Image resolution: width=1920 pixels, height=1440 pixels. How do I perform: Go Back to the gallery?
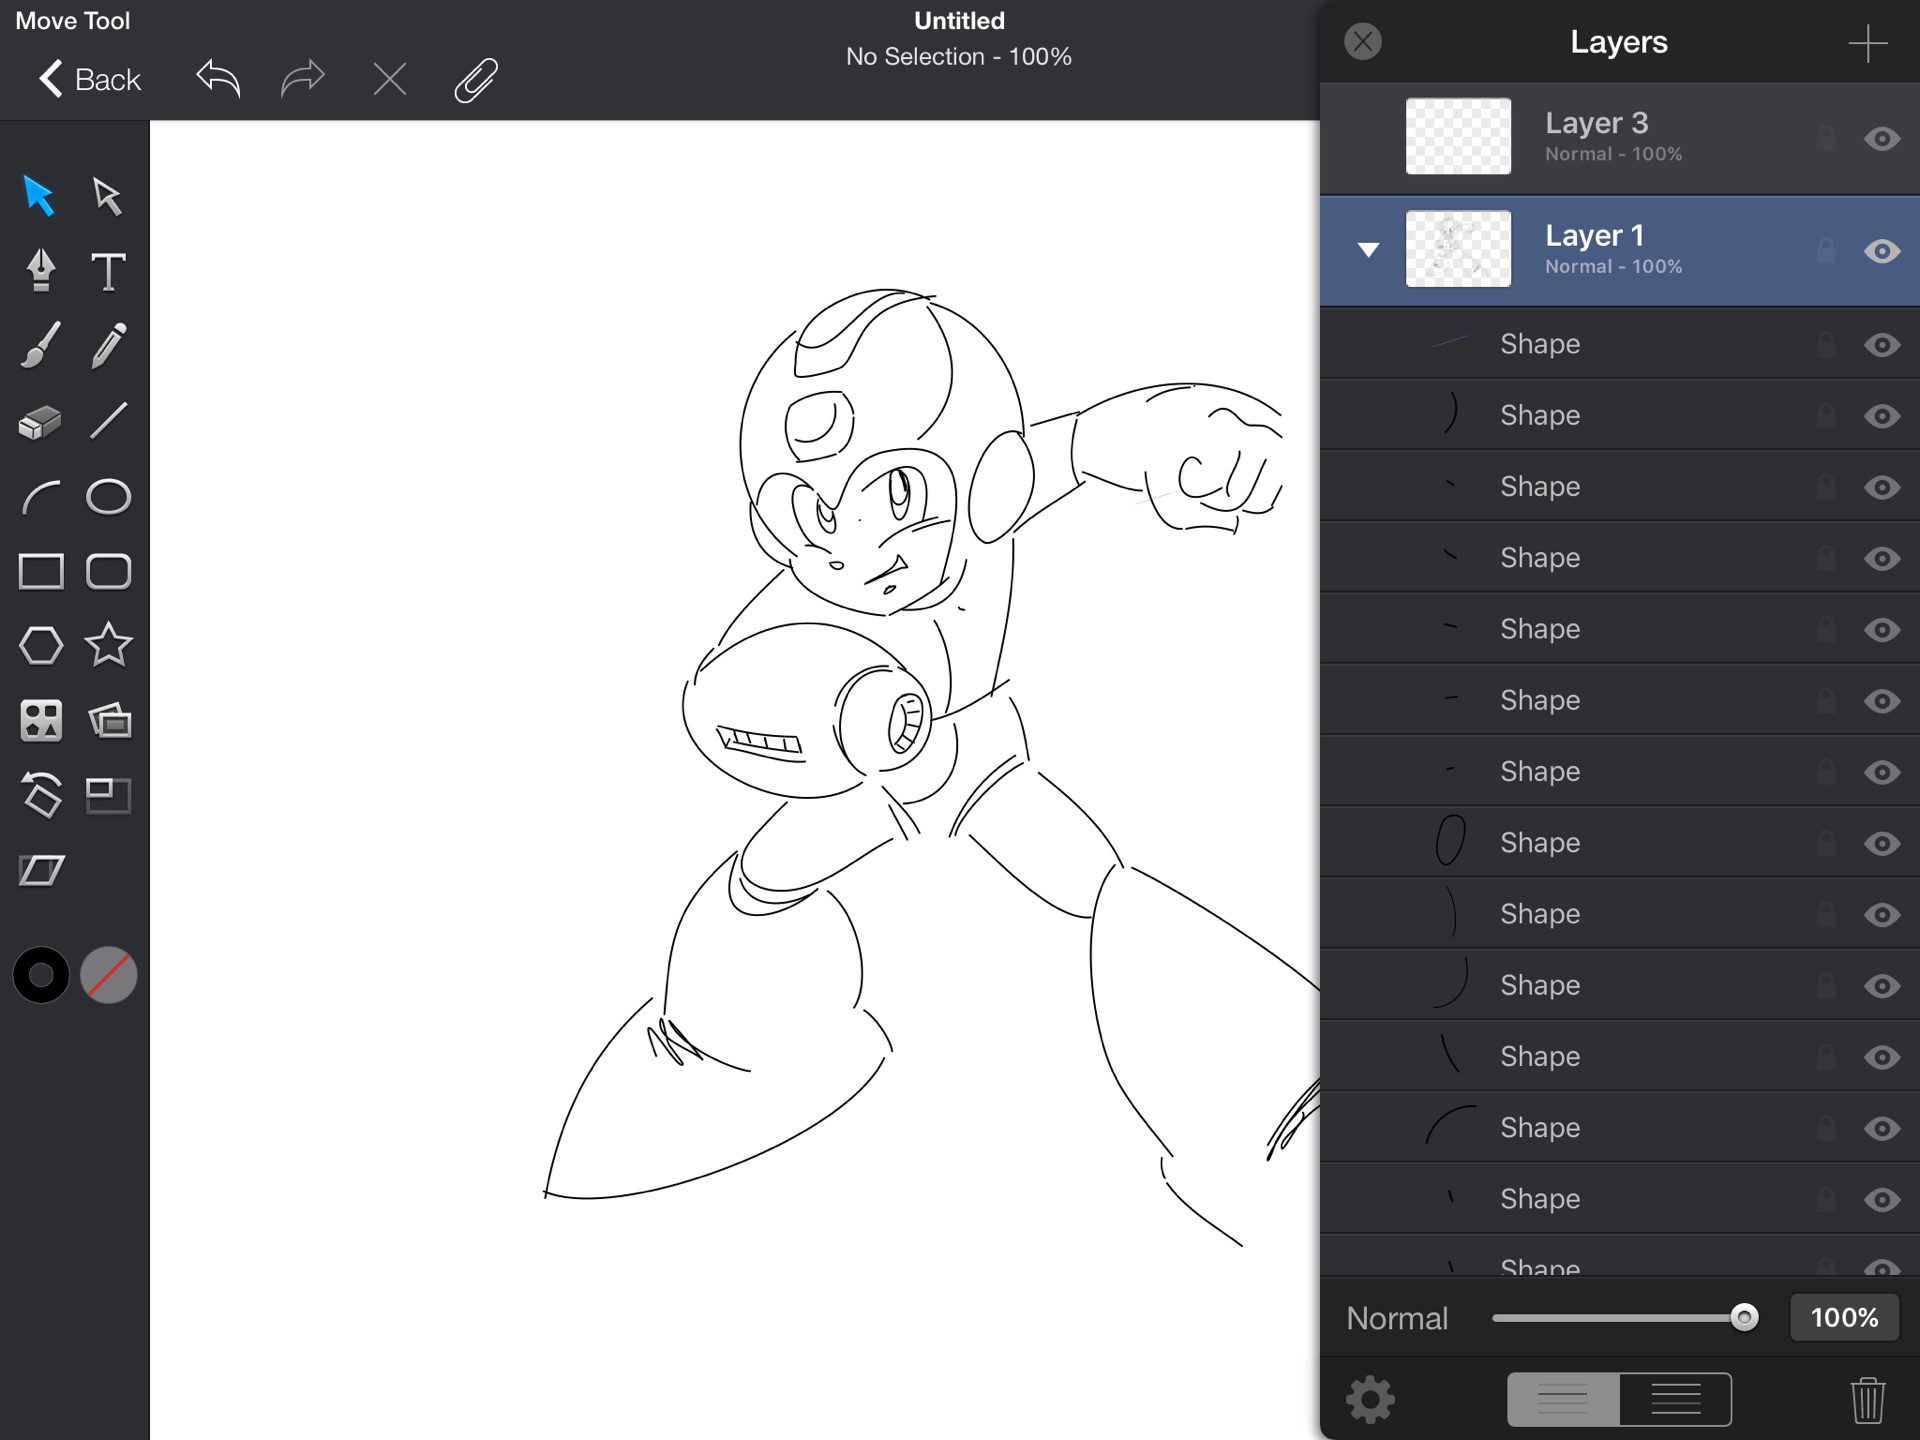[90, 79]
